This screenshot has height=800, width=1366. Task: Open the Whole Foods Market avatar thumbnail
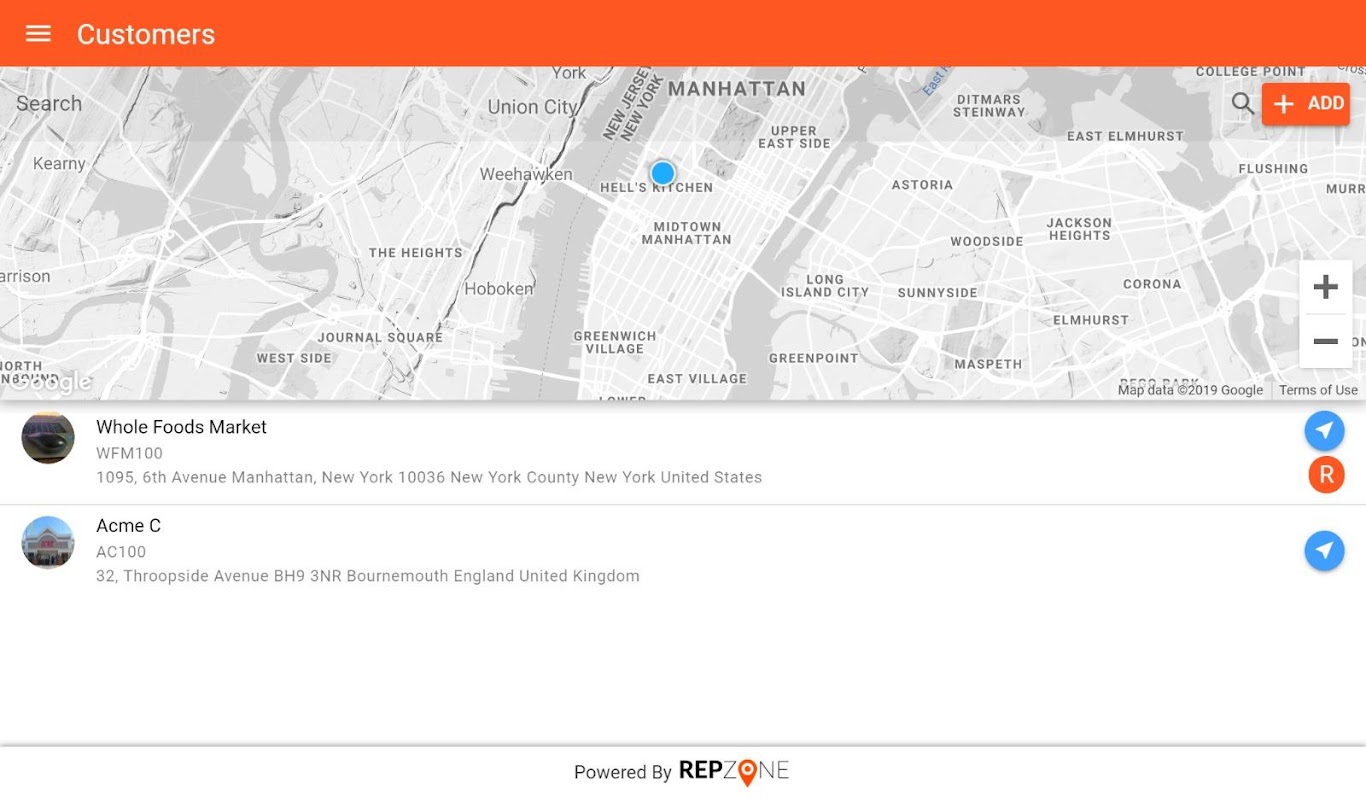click(x=48, y=438)
